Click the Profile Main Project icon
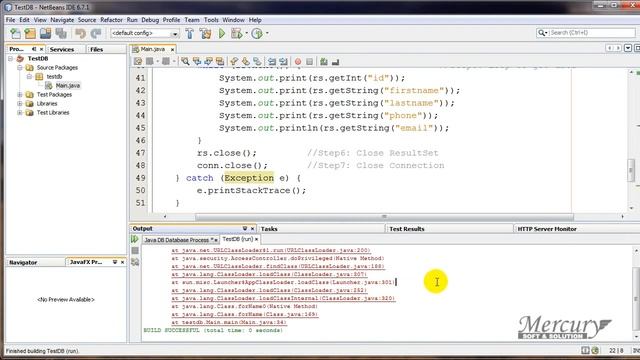The height and width of the screenshot is (360, 640). [x=257, y=33]
